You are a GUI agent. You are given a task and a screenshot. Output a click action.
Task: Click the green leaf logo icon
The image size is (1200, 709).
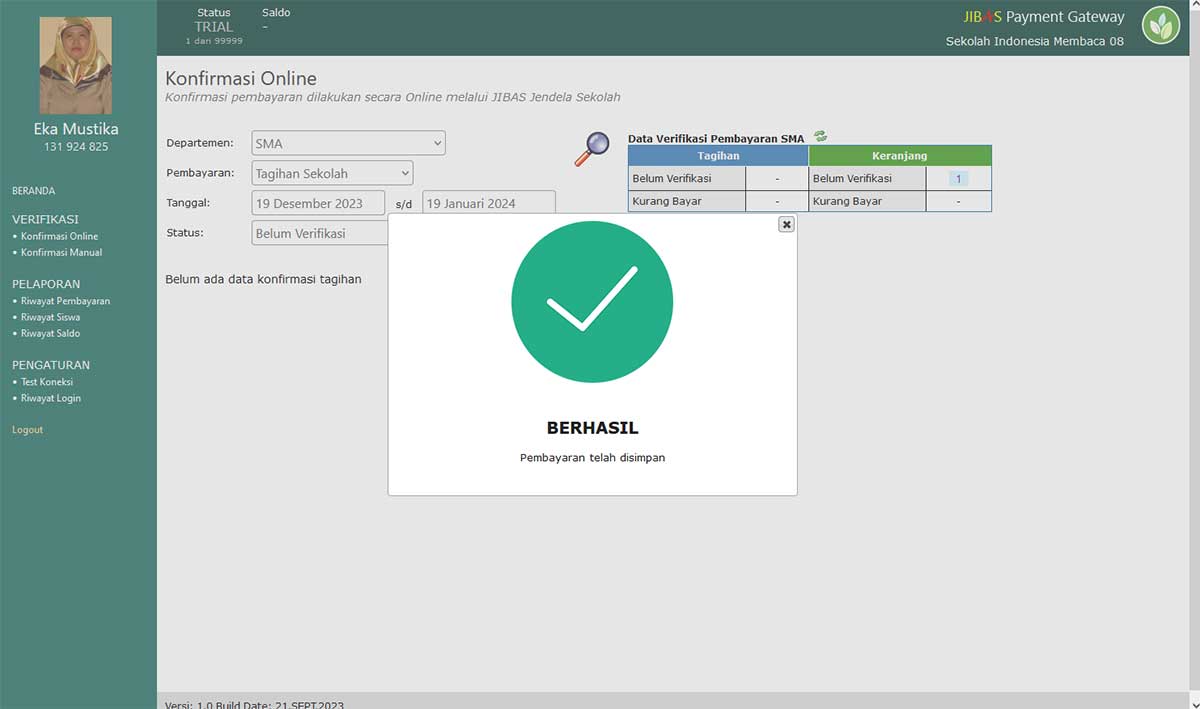pyautogui.click(x=1161, y=25)
